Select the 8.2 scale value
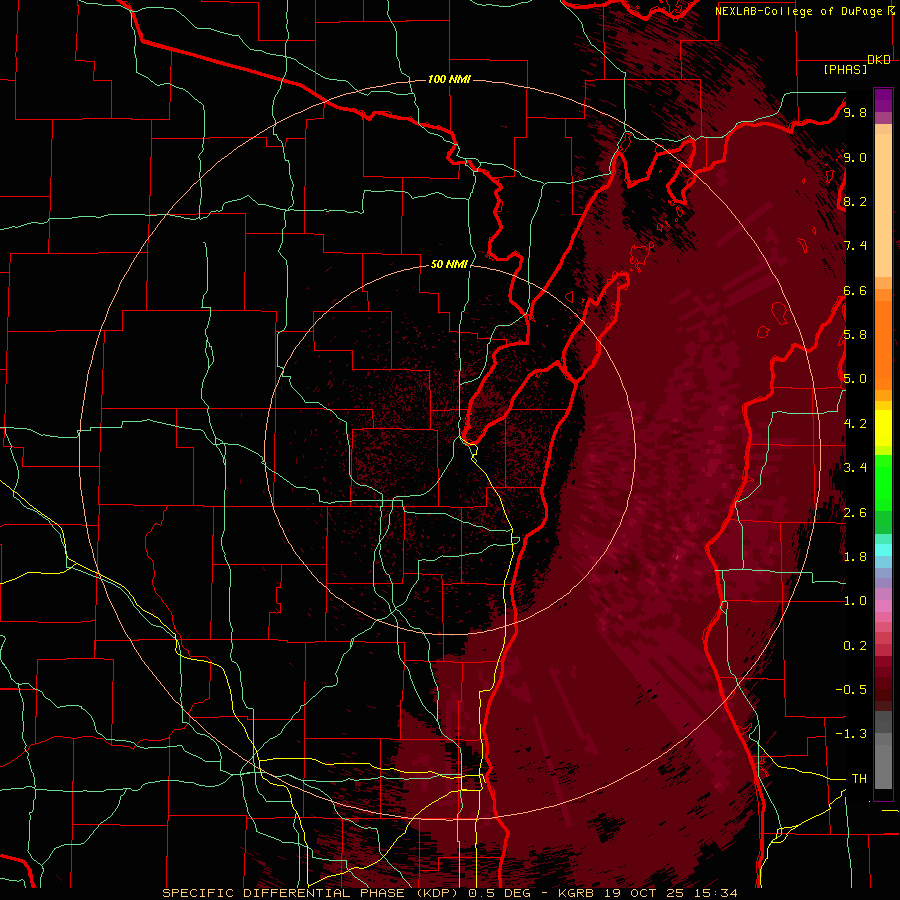This screenshot has height=900, width=900. coord(855,201)
